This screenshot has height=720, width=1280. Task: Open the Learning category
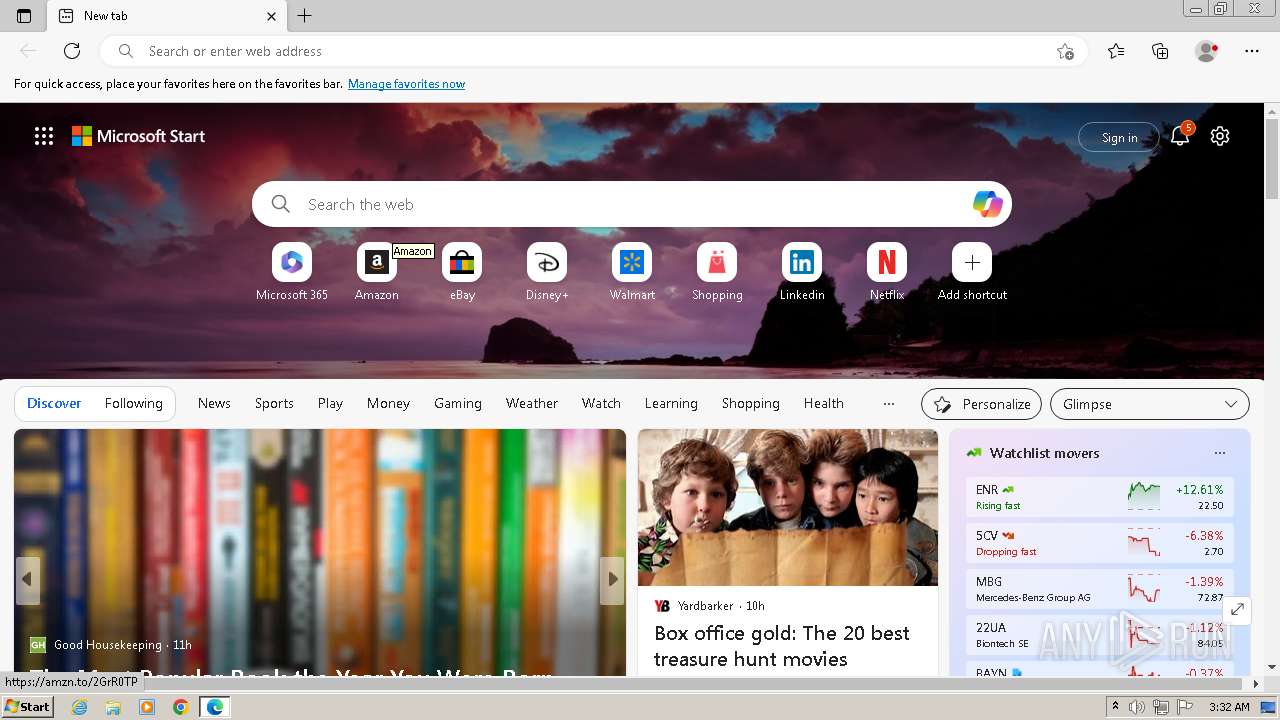(x=671, y=403)
